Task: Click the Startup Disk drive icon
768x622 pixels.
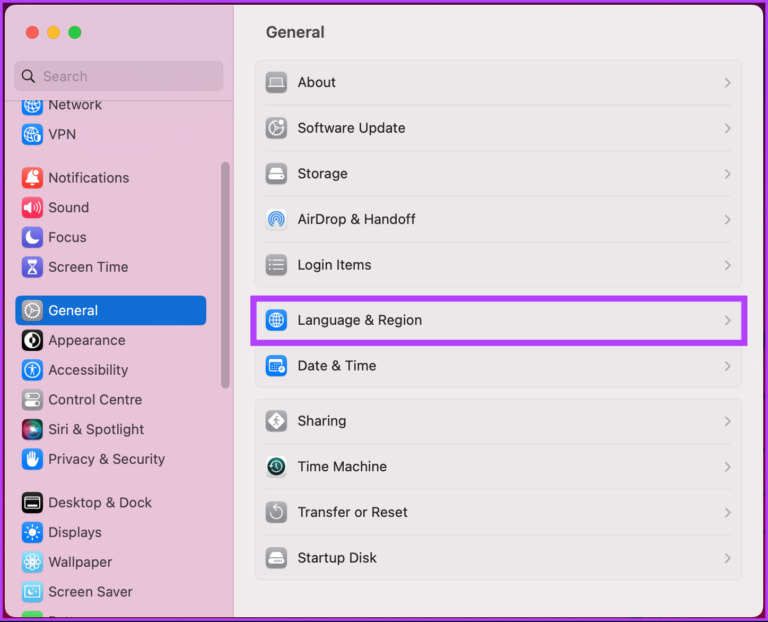Action: pos(276,558)
